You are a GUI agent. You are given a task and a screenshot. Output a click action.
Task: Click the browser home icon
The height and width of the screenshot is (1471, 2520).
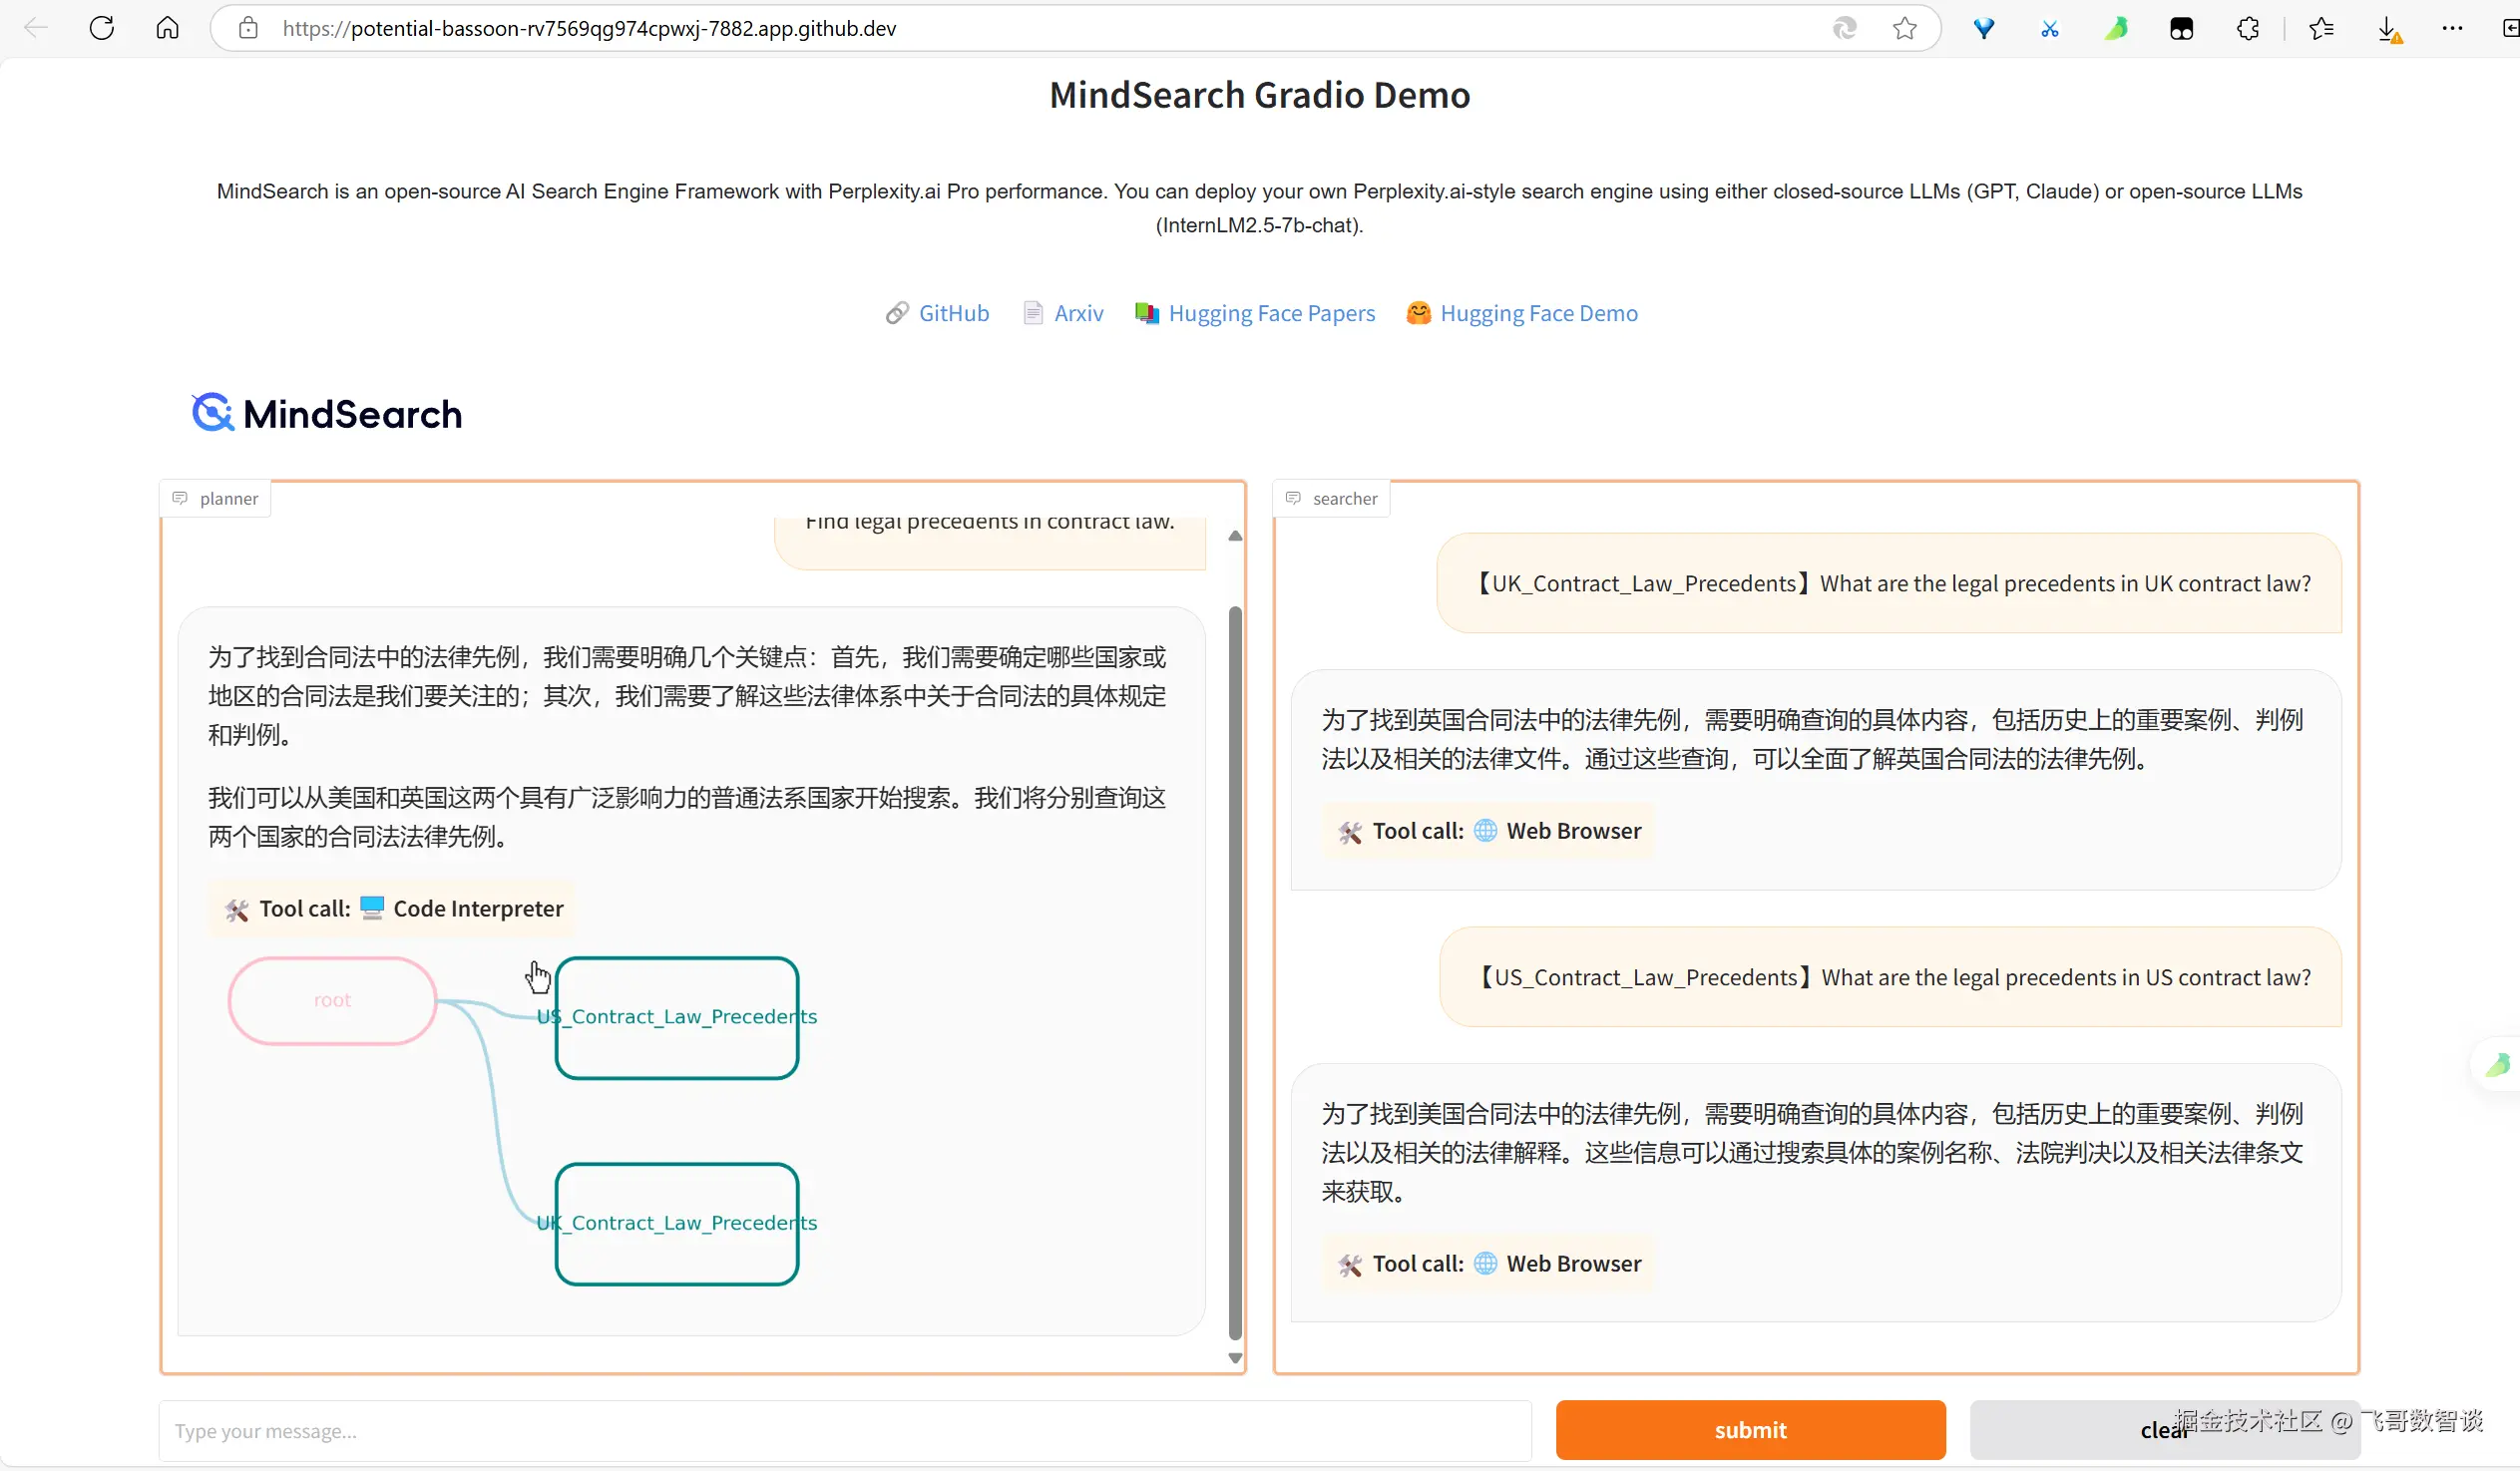168,28
